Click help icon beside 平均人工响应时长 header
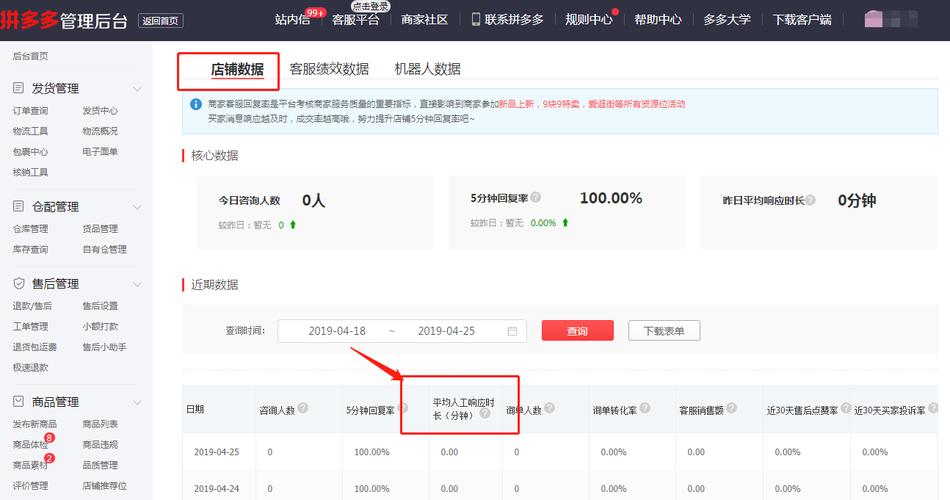Screen dimensions: 950x500 pyautogui.click(x=485, y=413)
